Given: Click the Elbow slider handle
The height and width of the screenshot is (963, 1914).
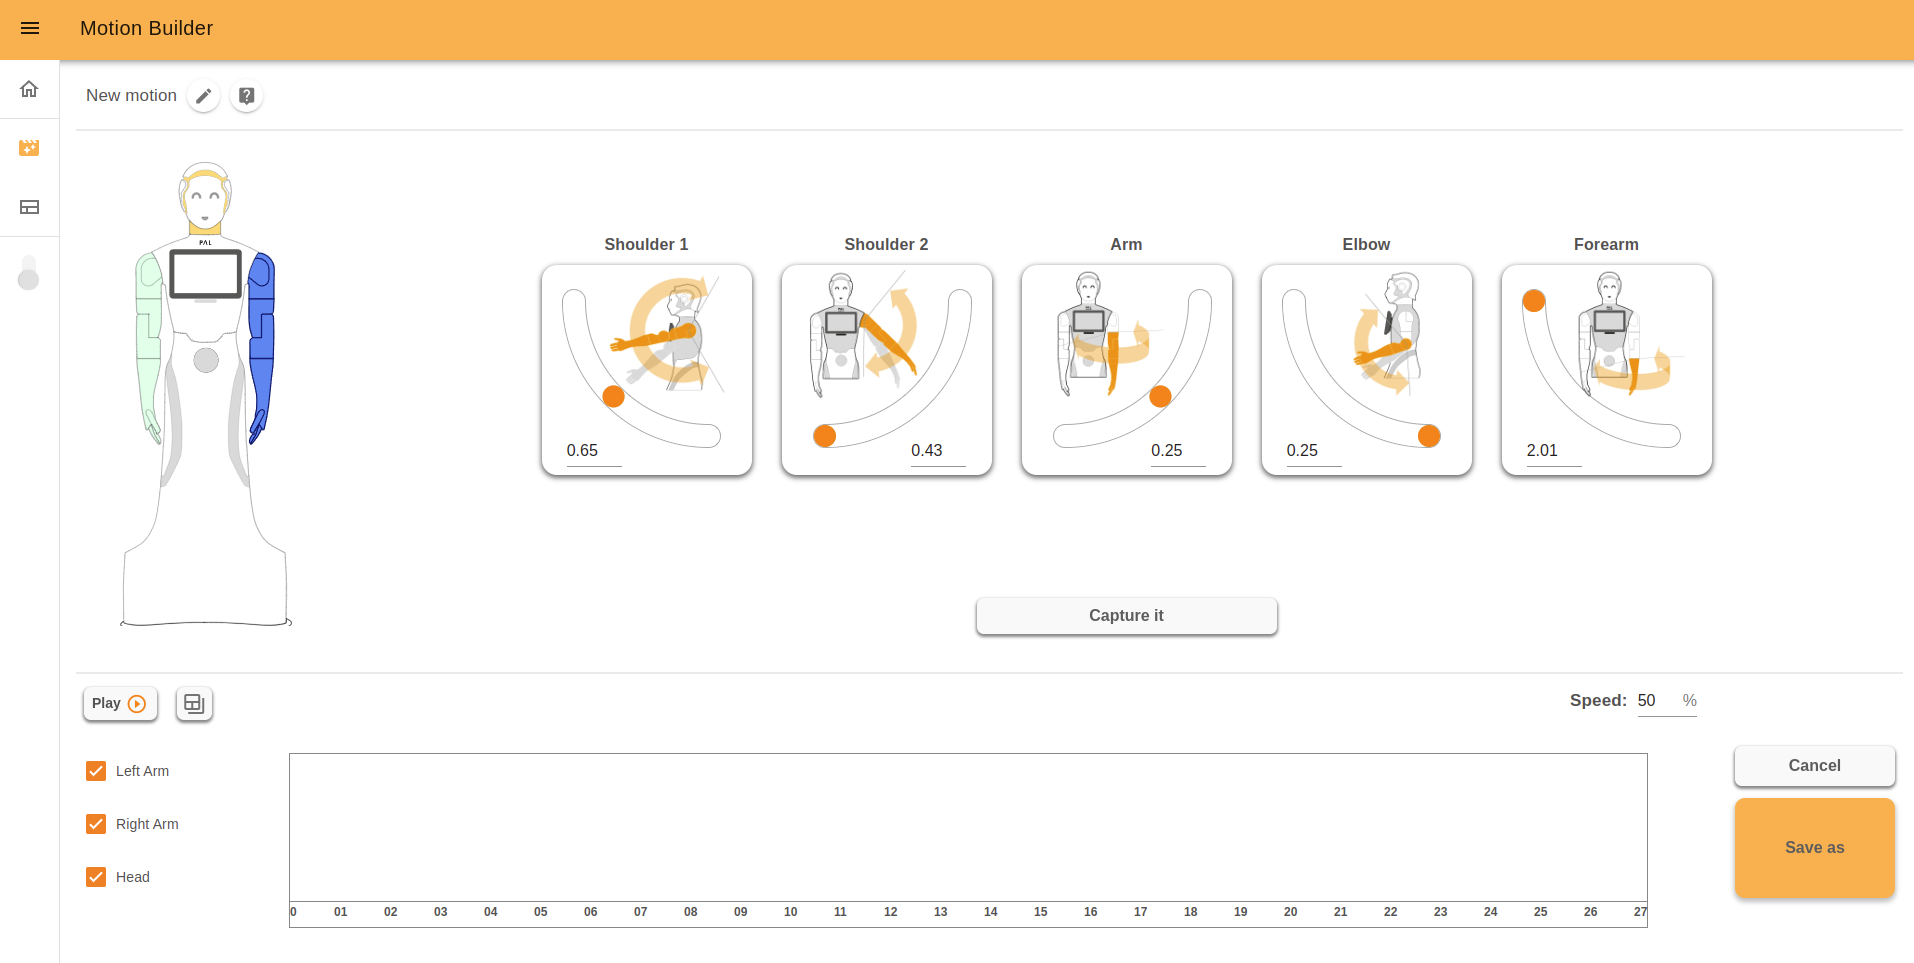Looking at the screenshot, I should tap(1429, 436).
